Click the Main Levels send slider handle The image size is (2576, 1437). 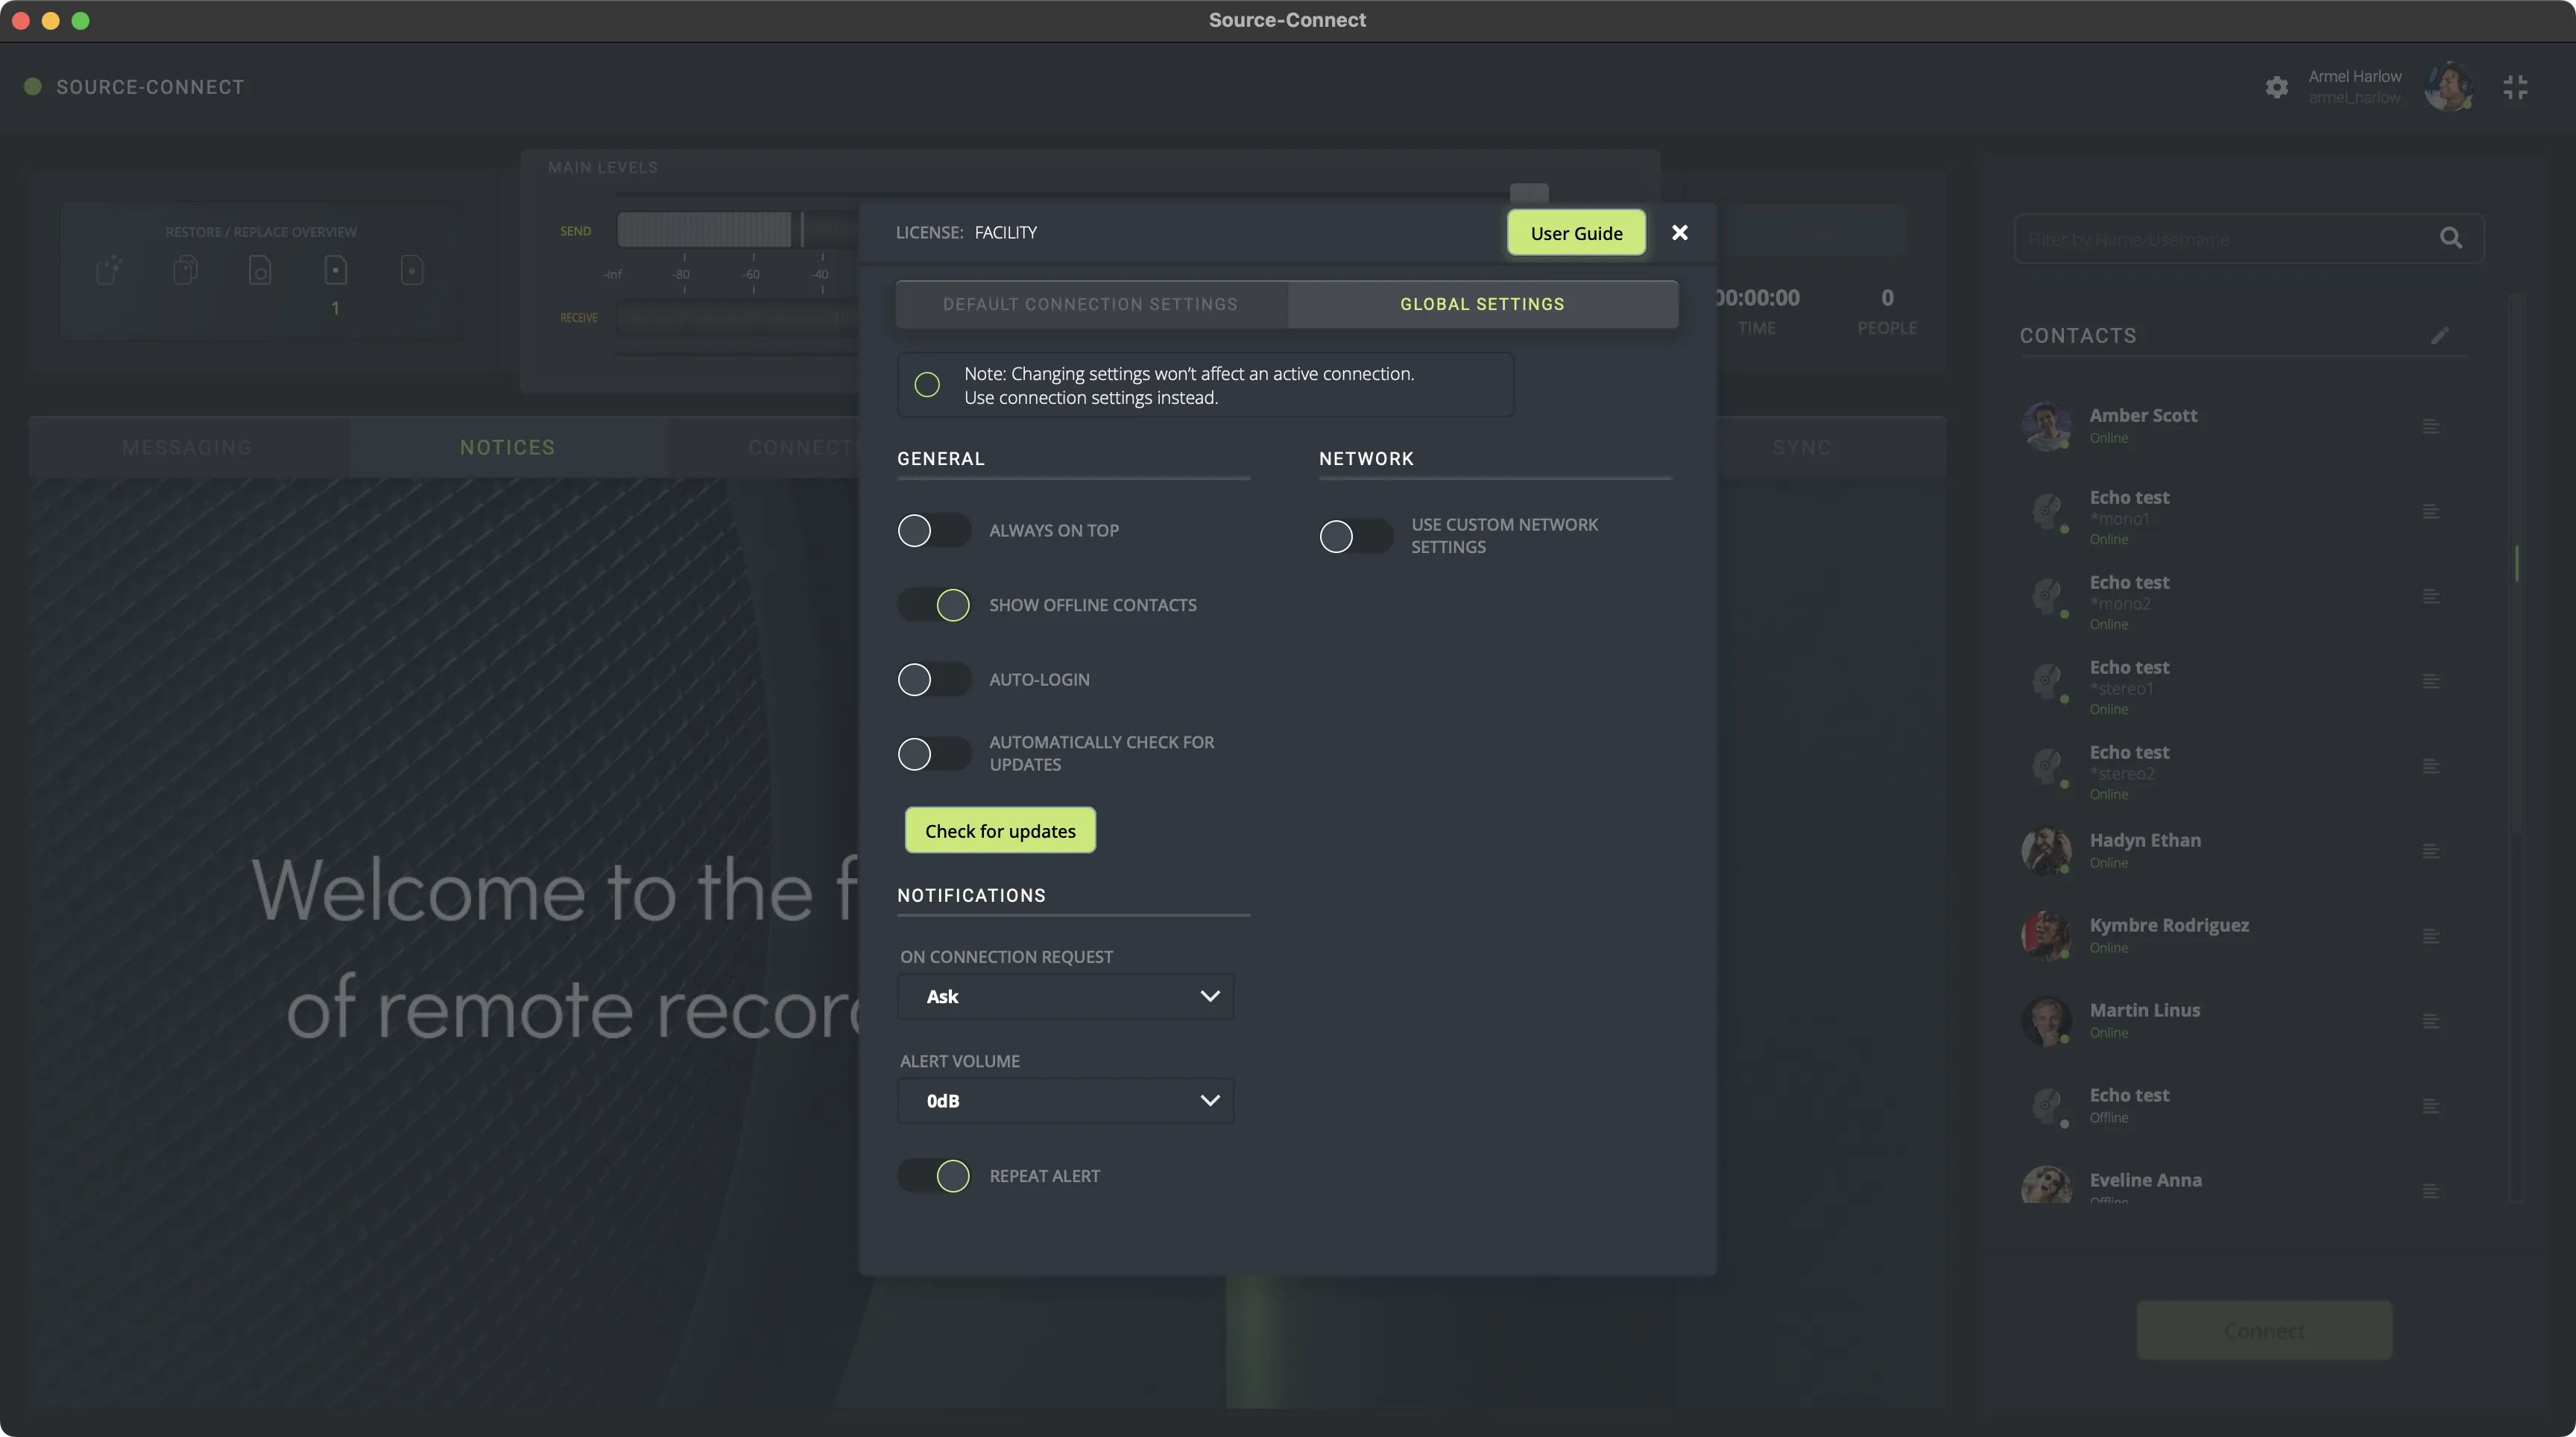(x=1529, y=192)
